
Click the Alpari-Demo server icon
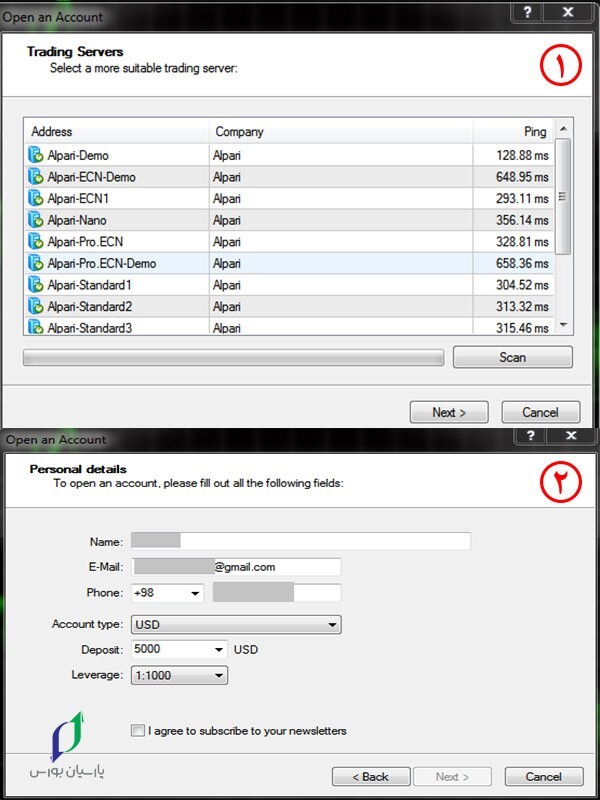point(36,155)
